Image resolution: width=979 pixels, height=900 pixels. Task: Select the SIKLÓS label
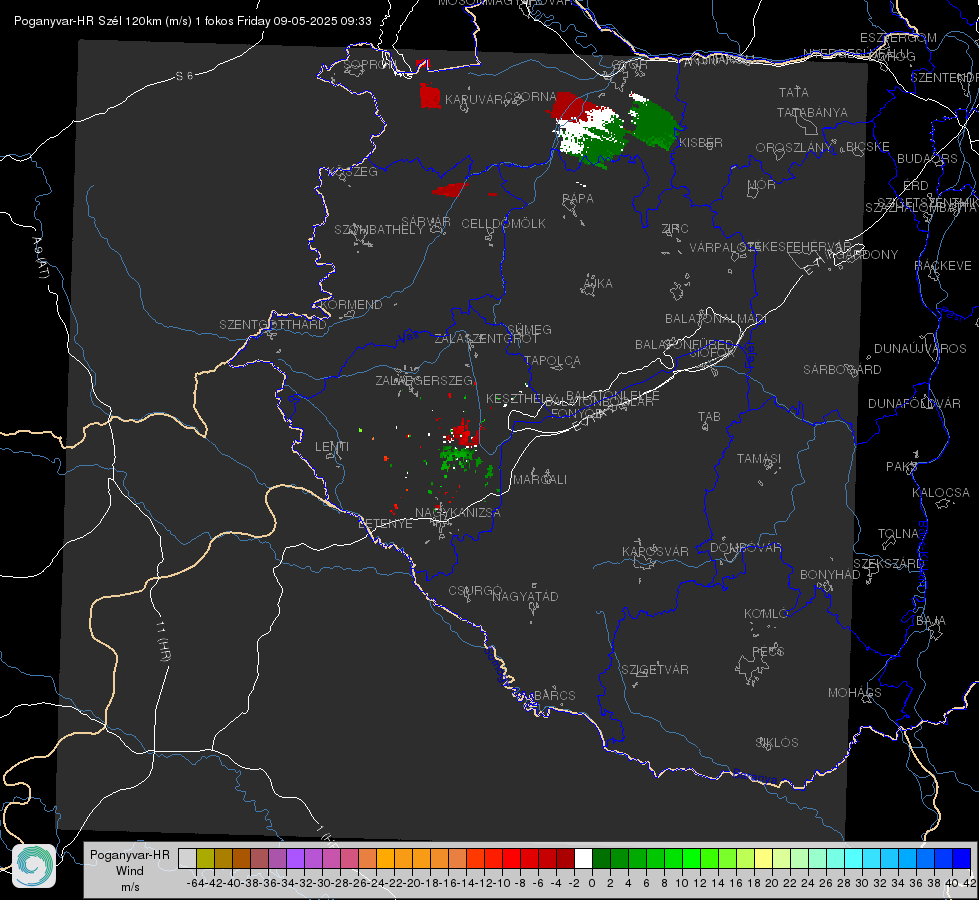coord(777,743)
